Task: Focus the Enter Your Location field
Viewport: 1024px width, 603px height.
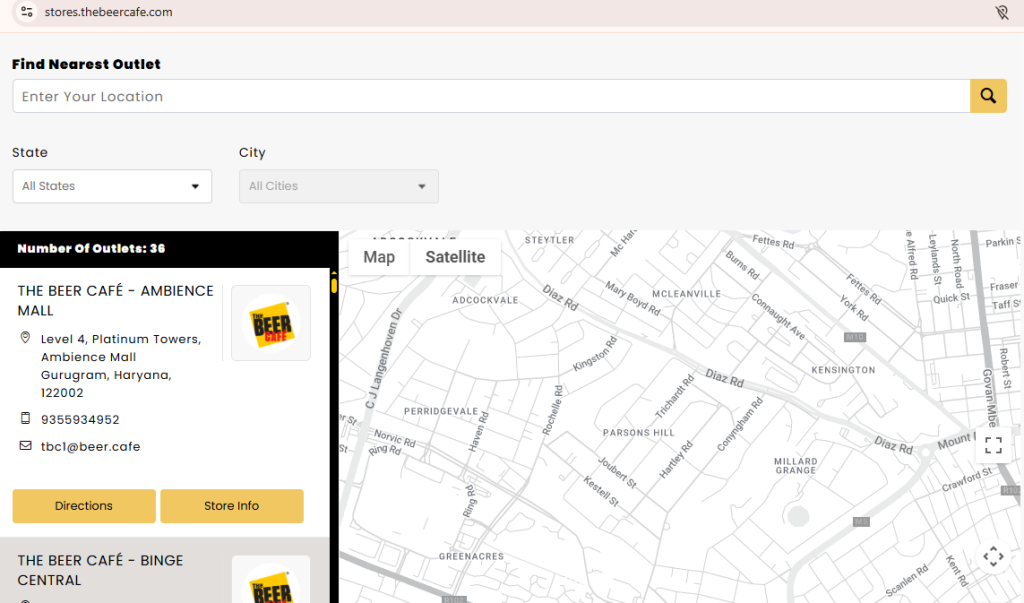Action: (x=491, y=96)
